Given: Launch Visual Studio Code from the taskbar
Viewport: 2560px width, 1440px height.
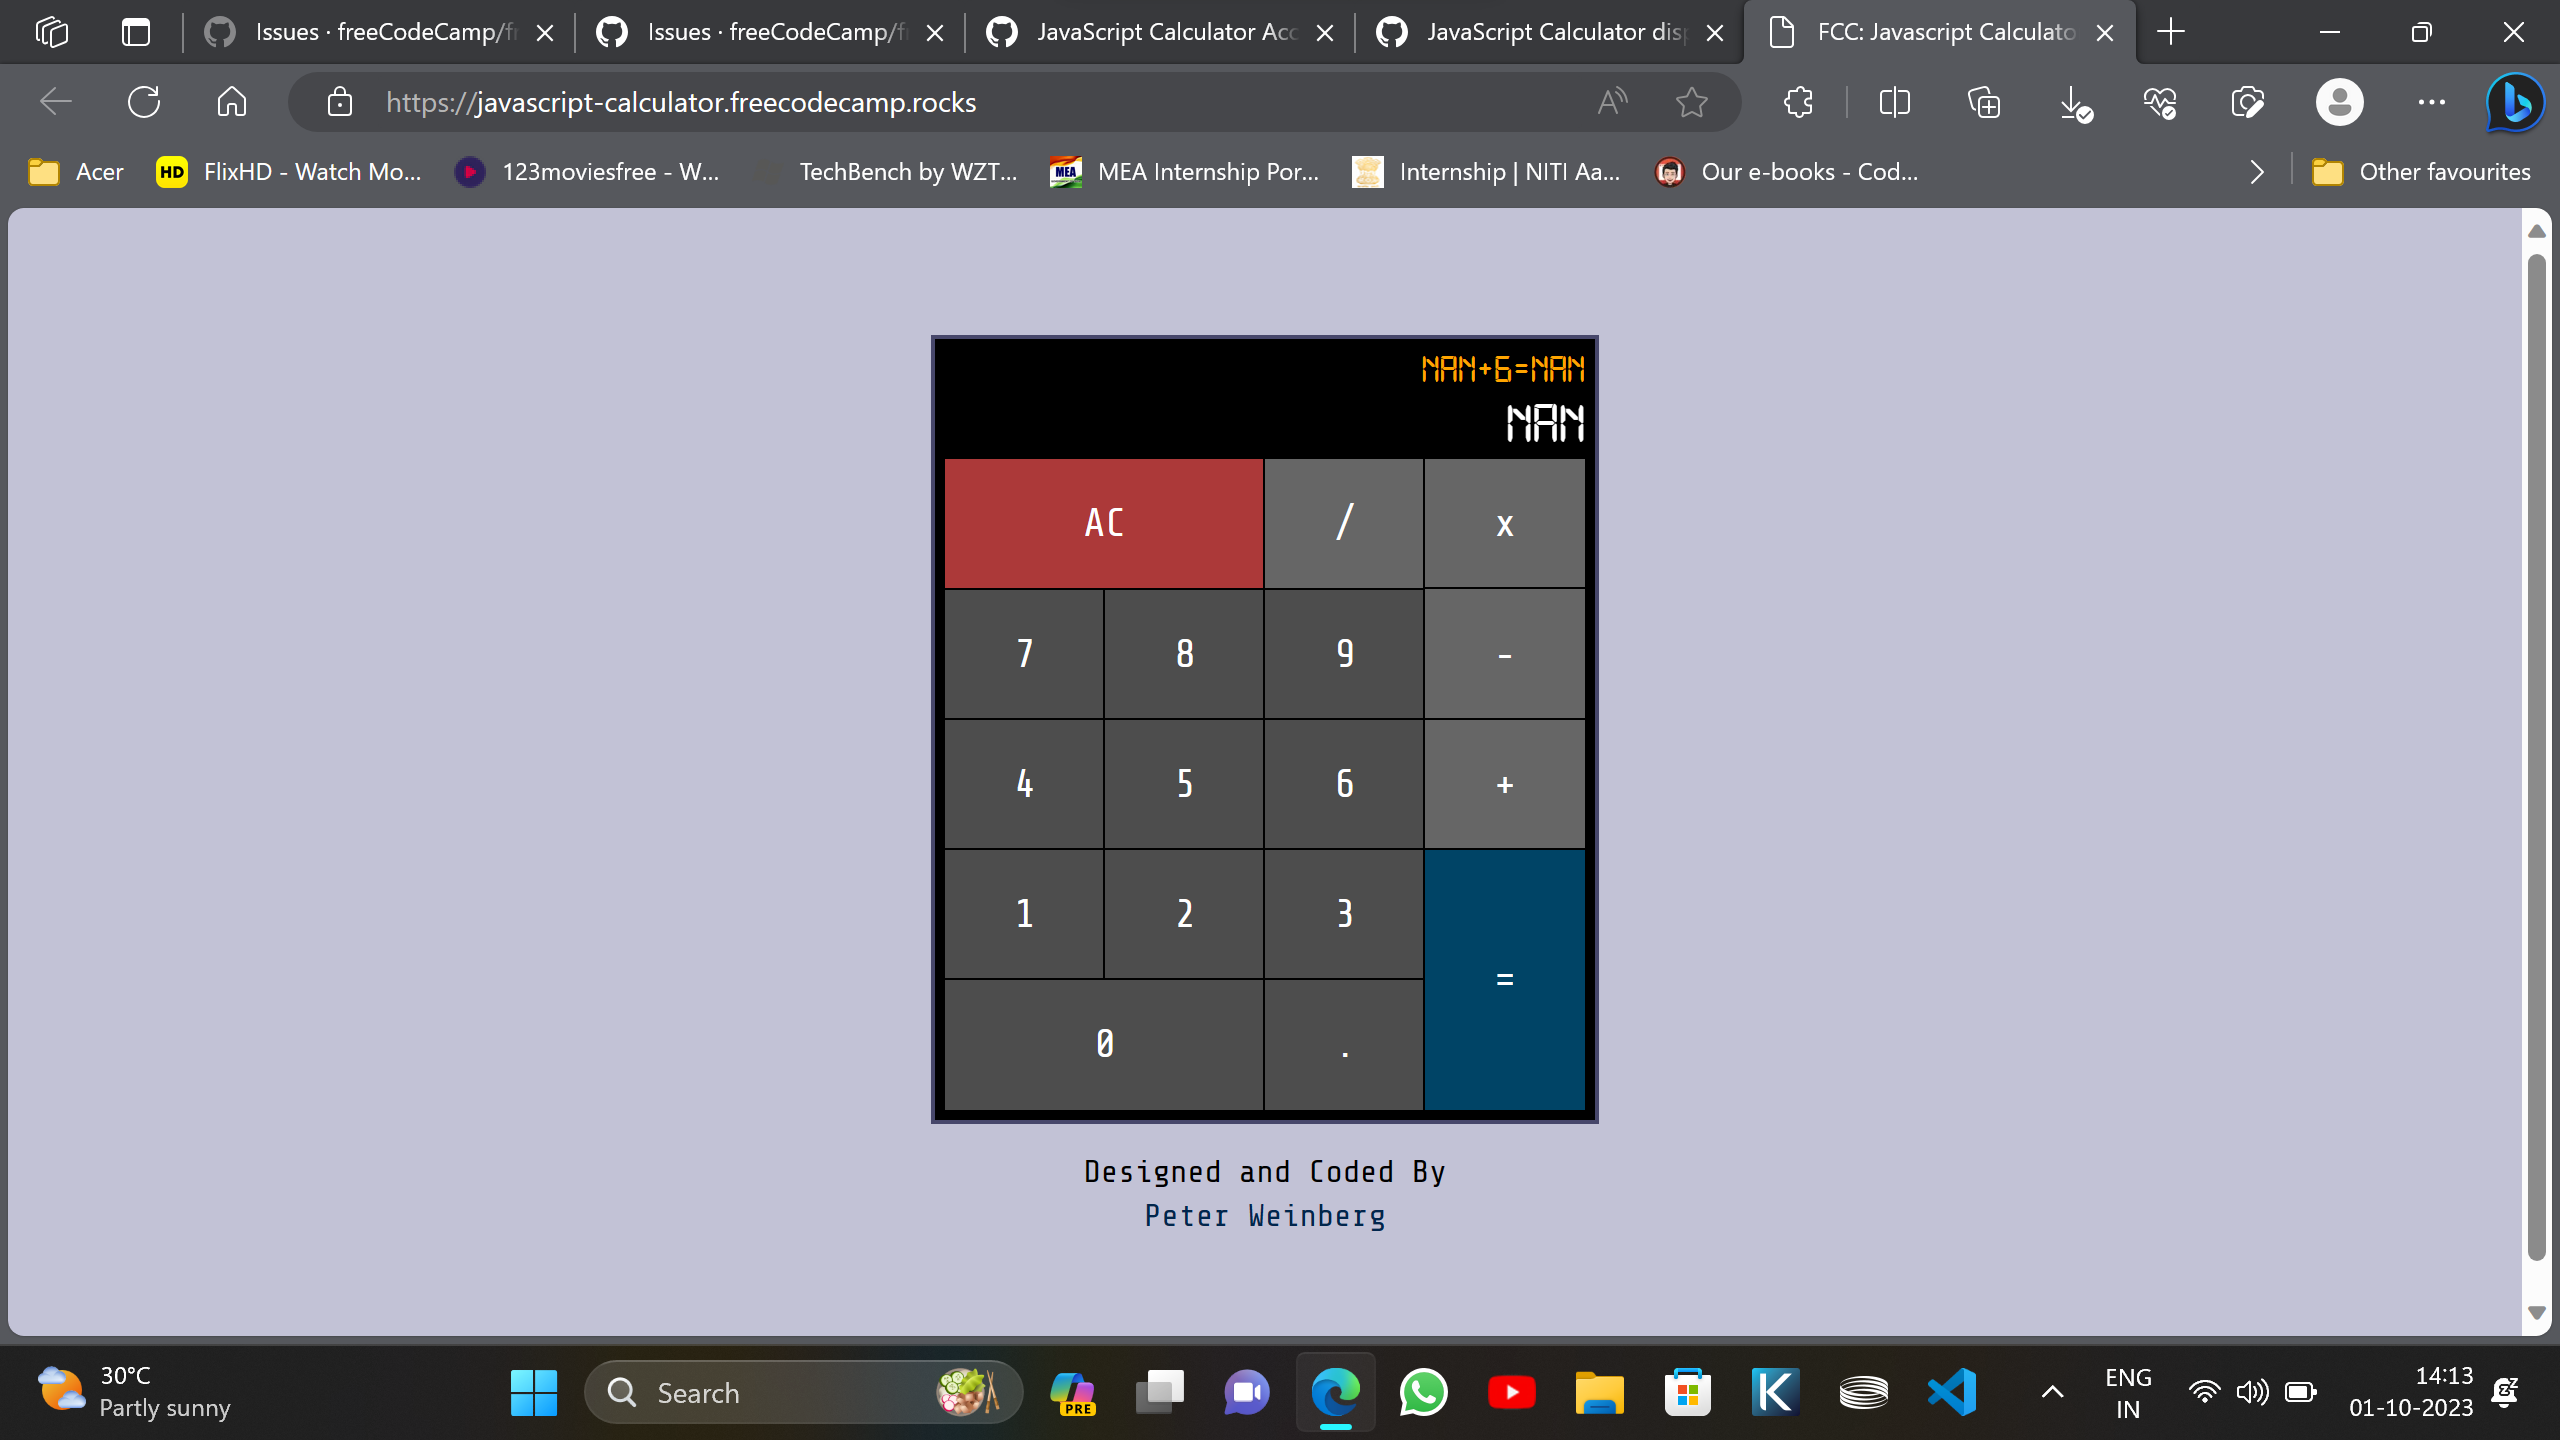Looking at the screenshot, I should 1951,1391.
